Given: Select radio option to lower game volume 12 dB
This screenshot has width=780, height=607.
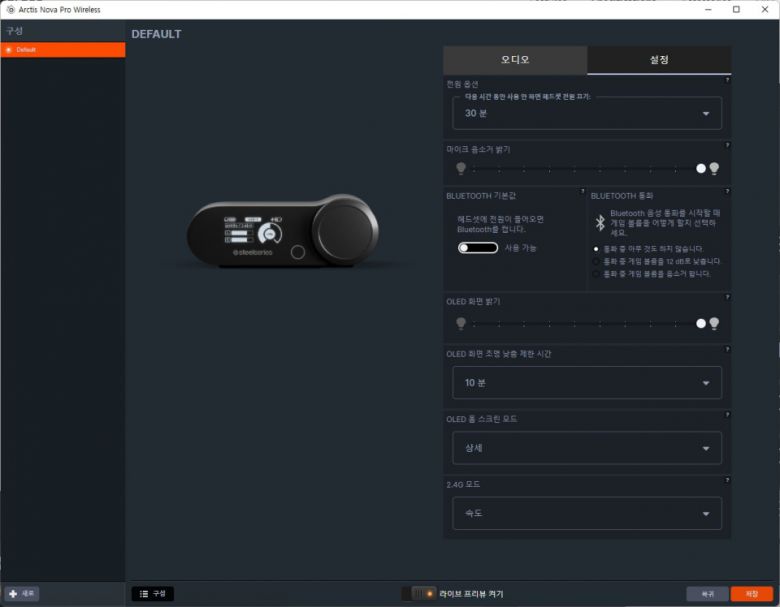Looking at the screenshot, I should [597, 261].
